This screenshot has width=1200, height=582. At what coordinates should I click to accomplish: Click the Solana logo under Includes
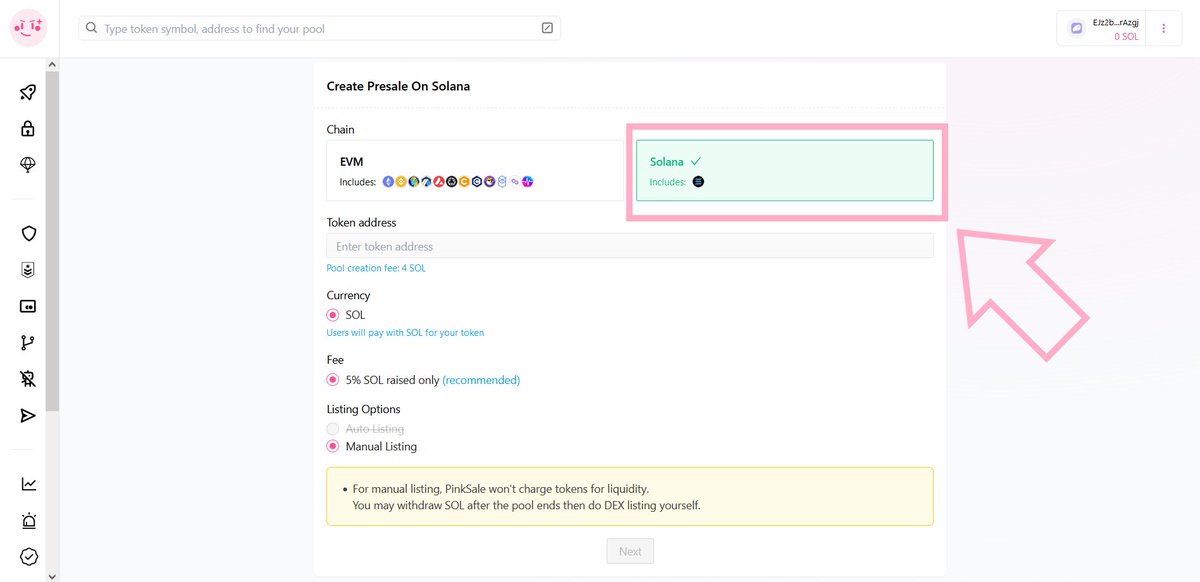click(698, 182)
